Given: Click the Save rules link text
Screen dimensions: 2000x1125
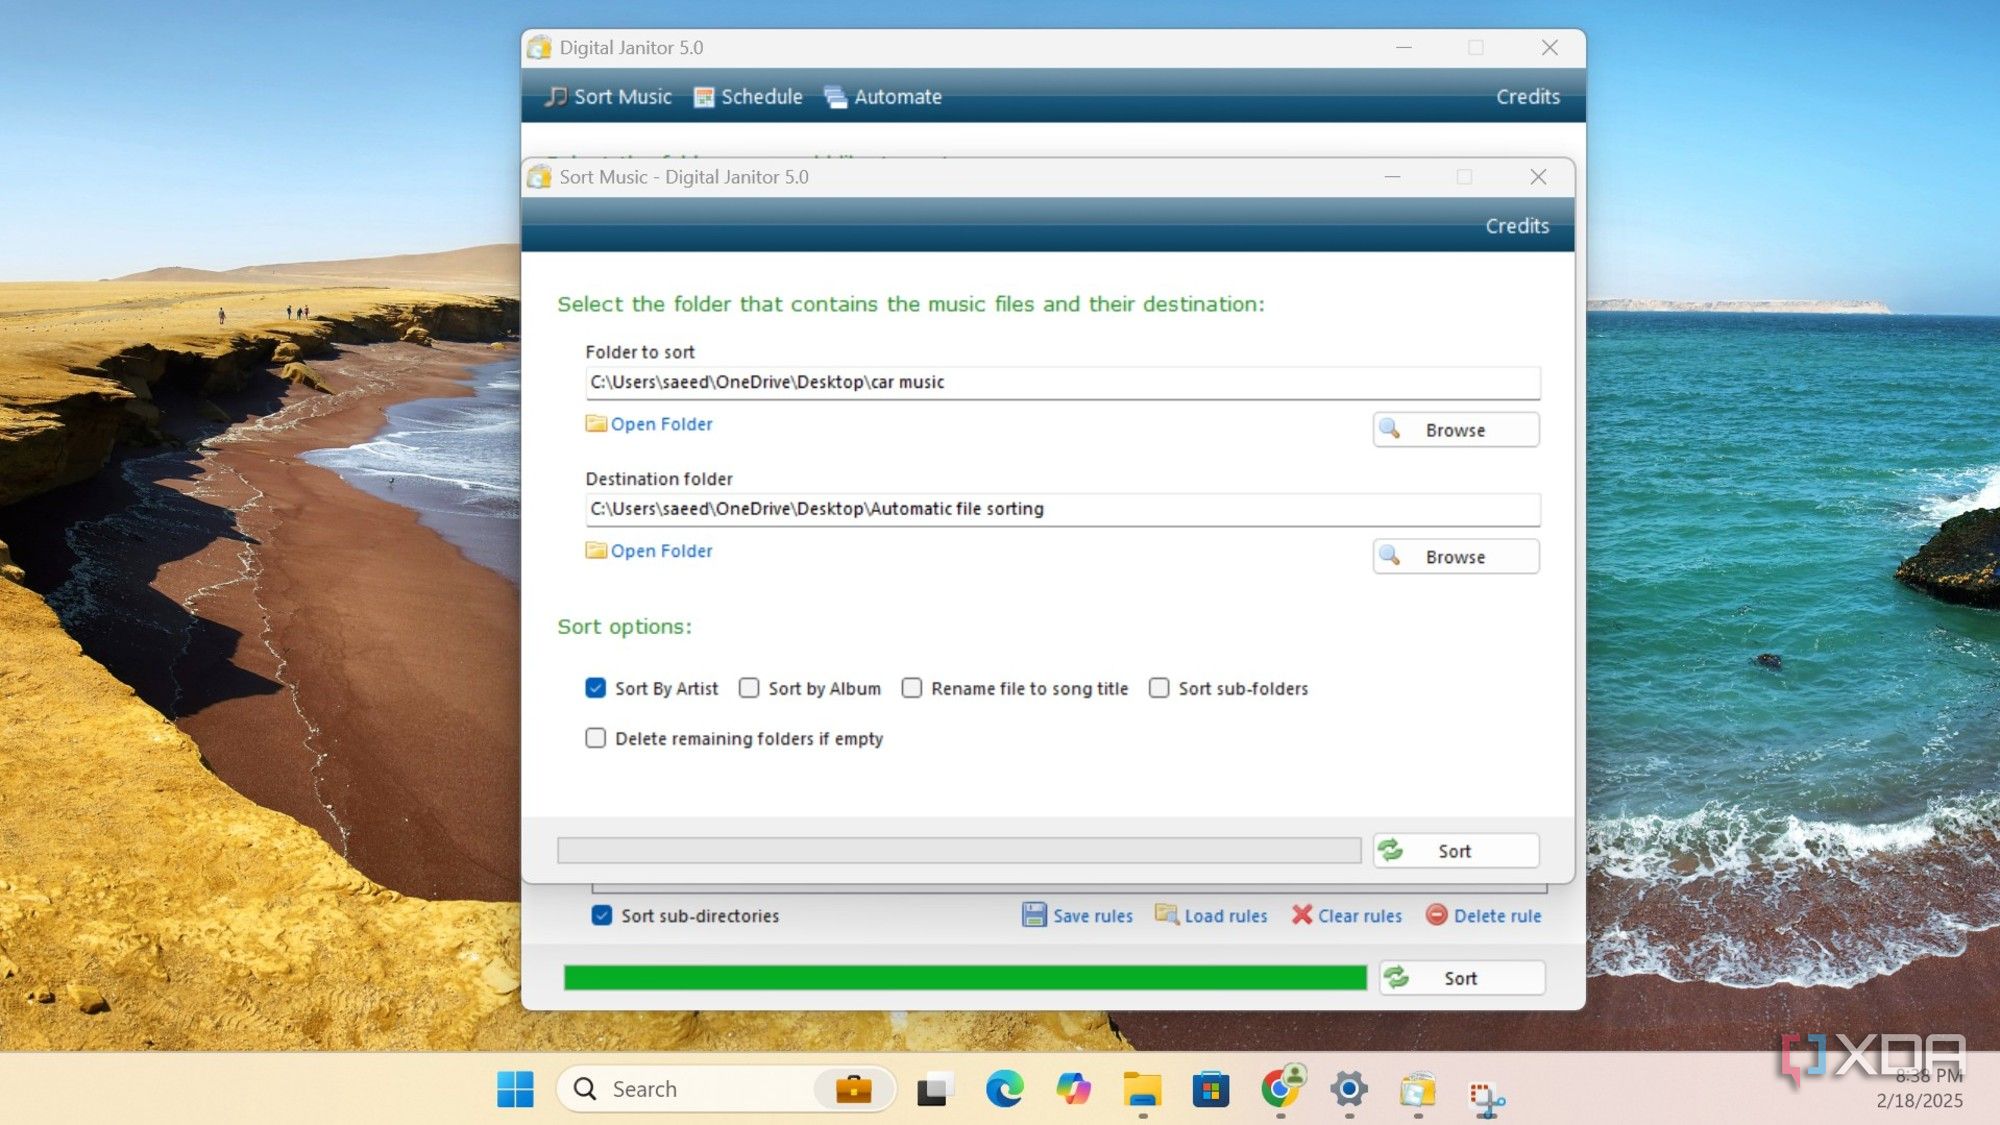Looking at the screenshot, I should [1092, 916].
